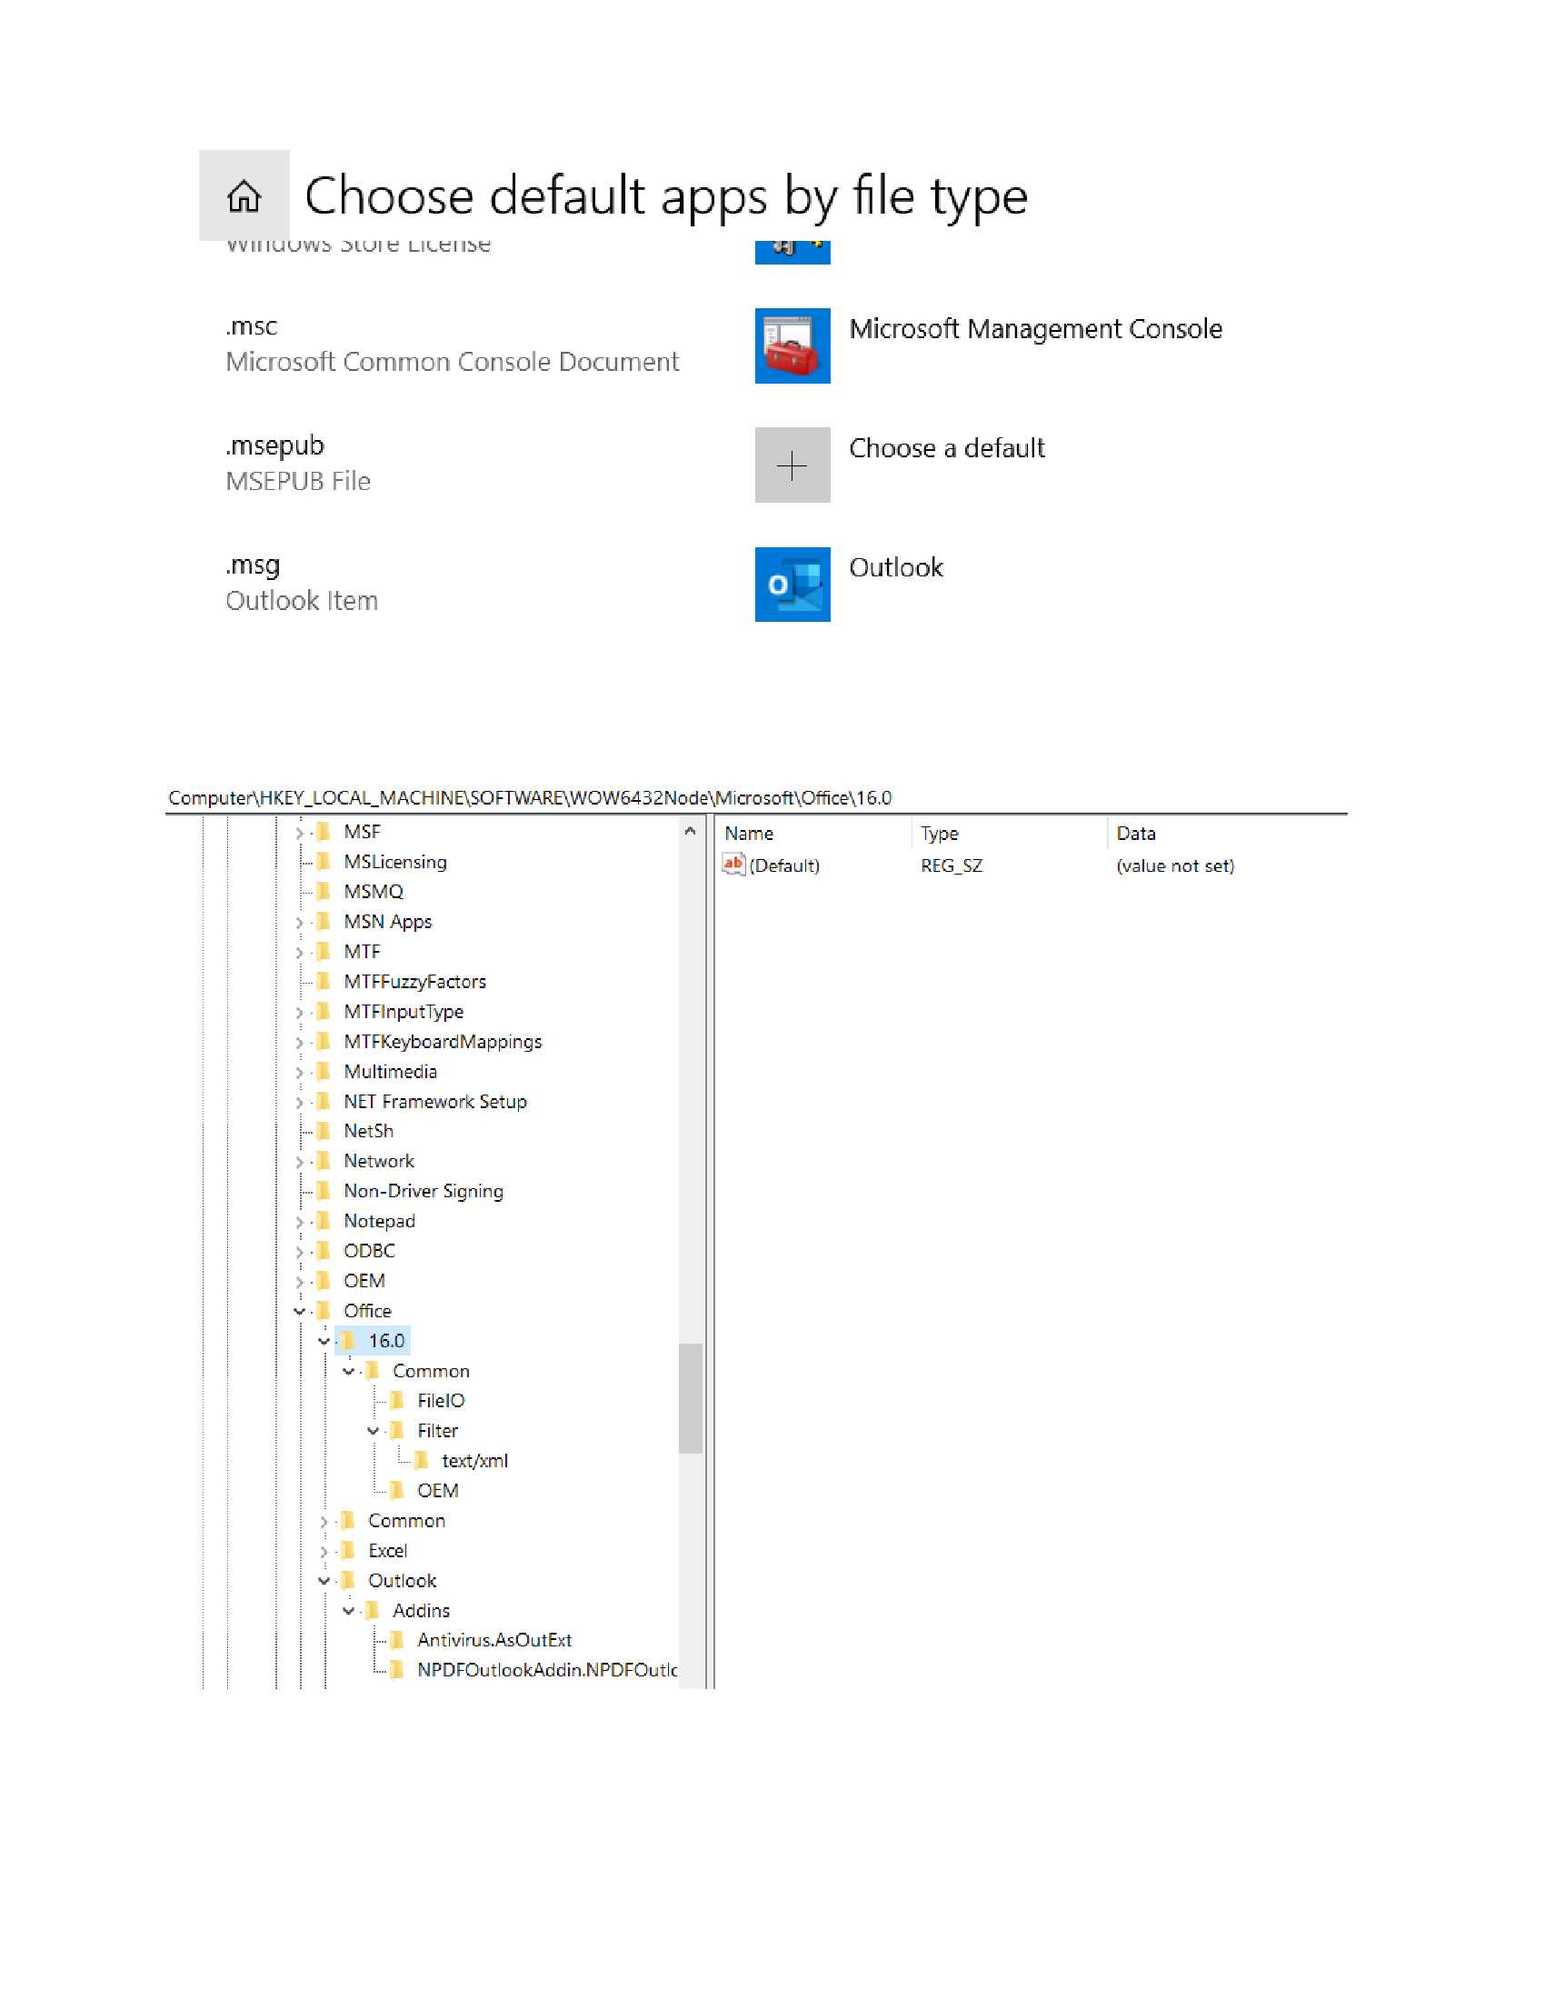Click the Home icon in Settings
Image resolution: width=1545 pixels, height=2000 pixels.
(244, 196)
